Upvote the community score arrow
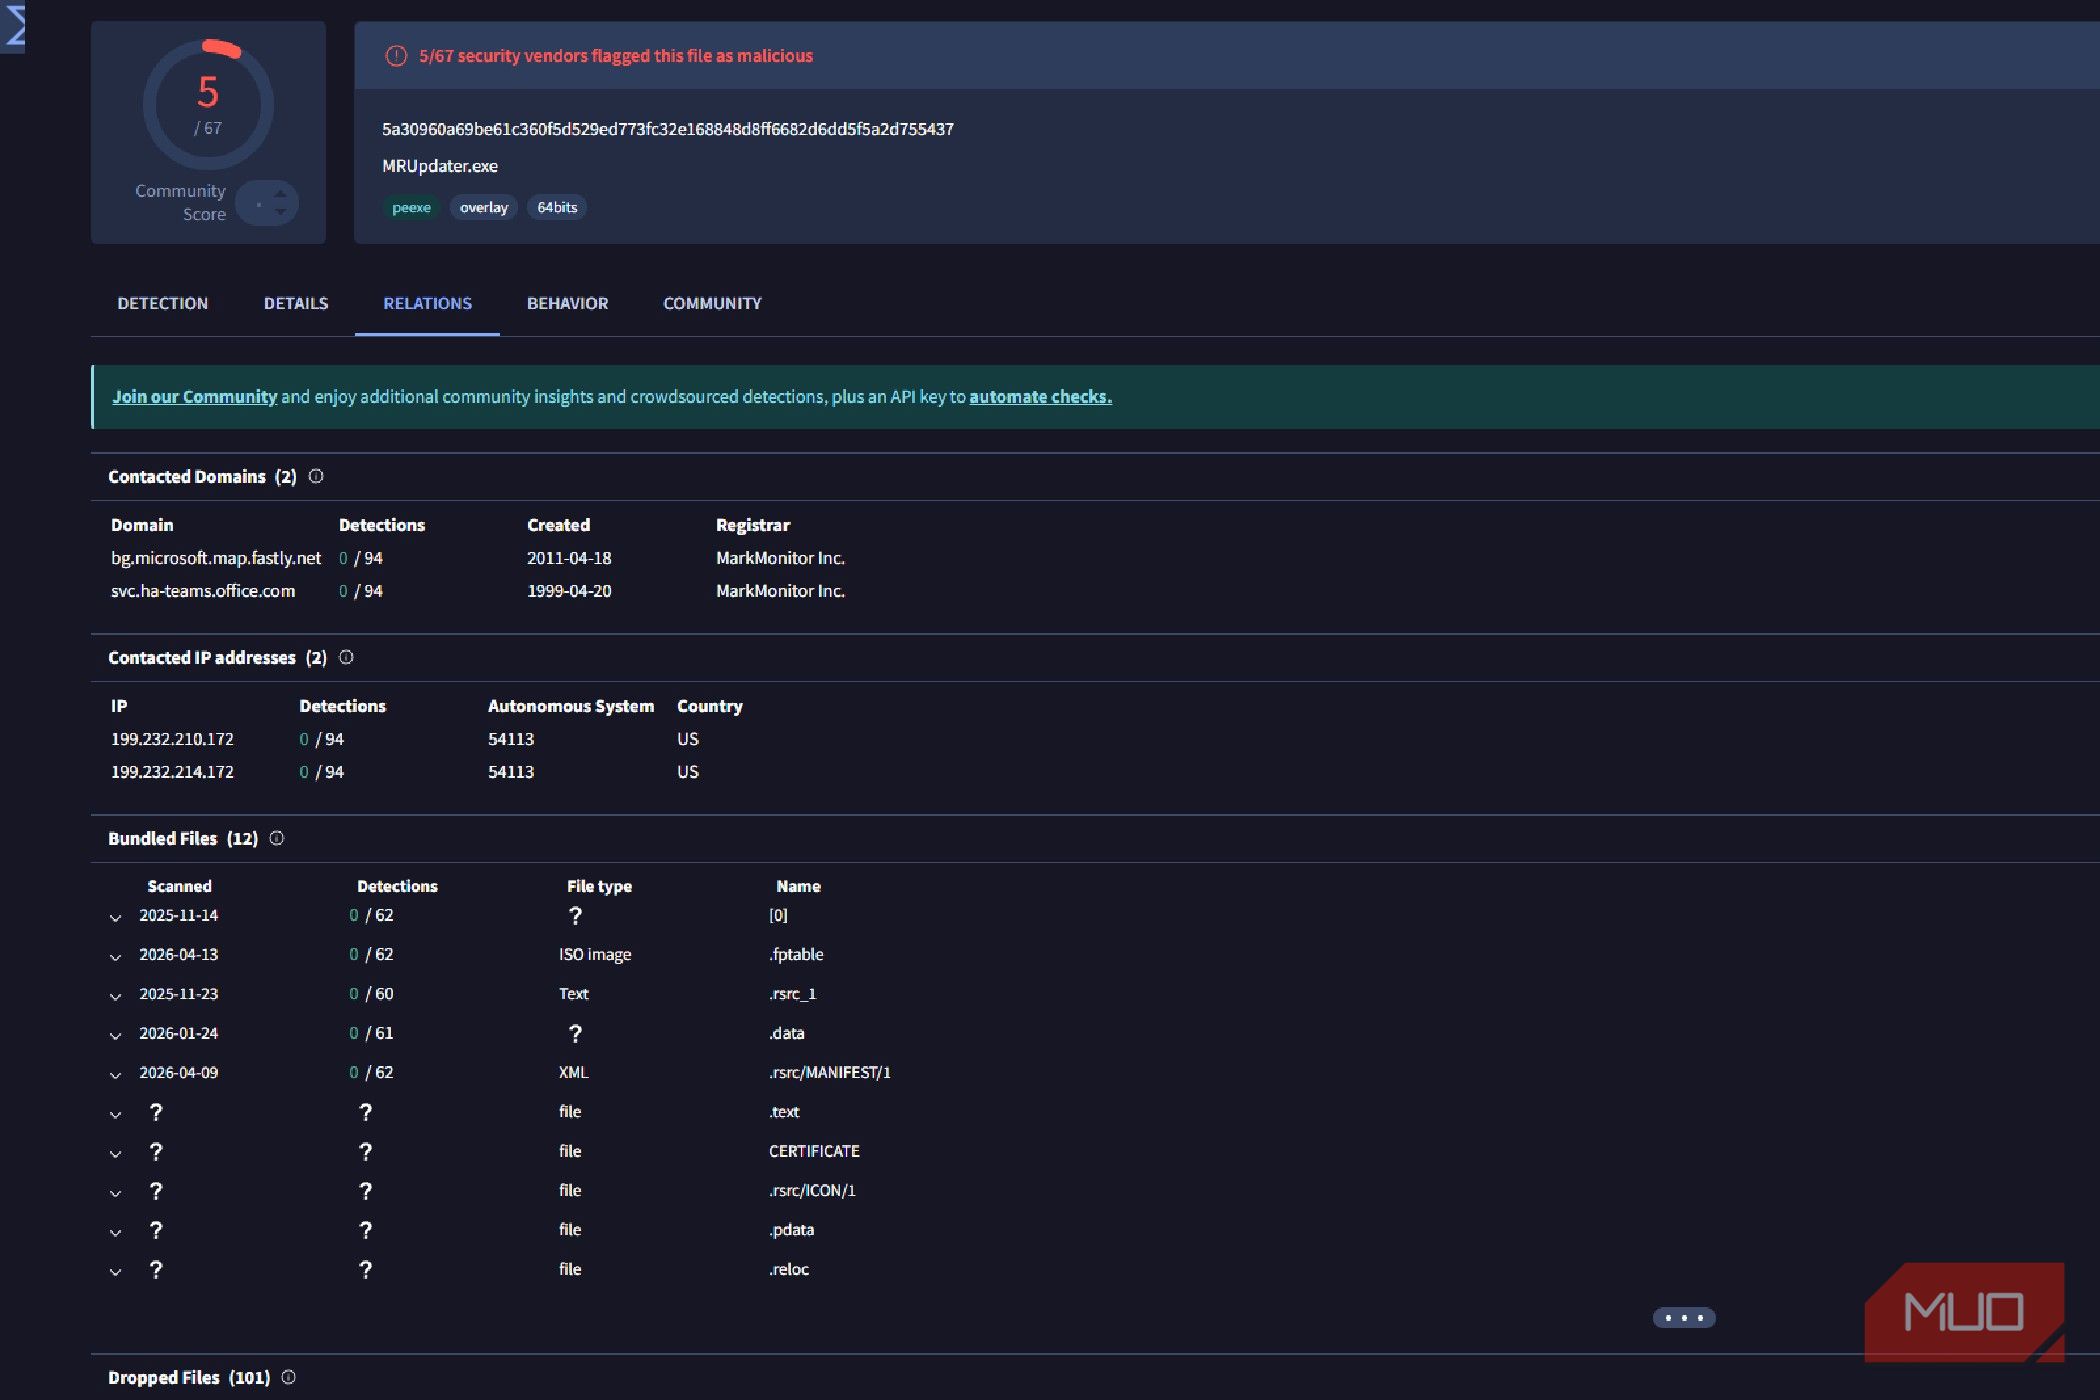The width and height of the screenshot is (2100, 1400). coord(280,193)
